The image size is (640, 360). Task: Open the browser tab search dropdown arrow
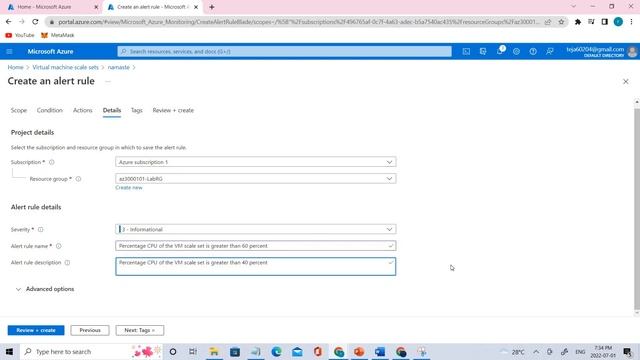pyautogui.click(x=573, y=7)
